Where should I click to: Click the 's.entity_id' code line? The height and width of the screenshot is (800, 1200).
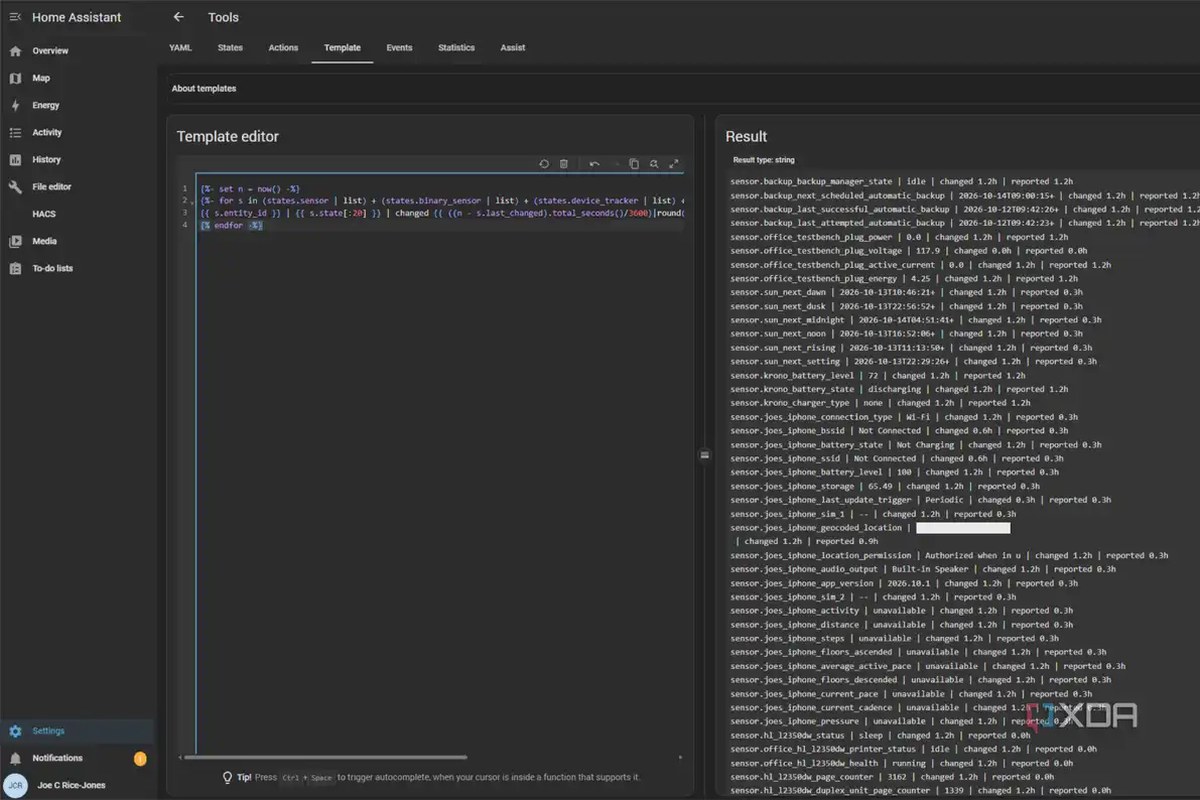(x=442, y=213)
